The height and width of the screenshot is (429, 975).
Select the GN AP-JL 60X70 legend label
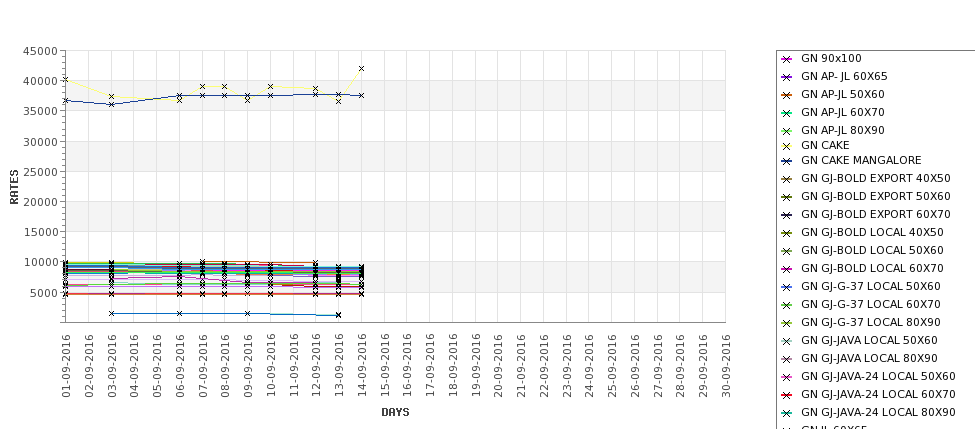(843, 113)
